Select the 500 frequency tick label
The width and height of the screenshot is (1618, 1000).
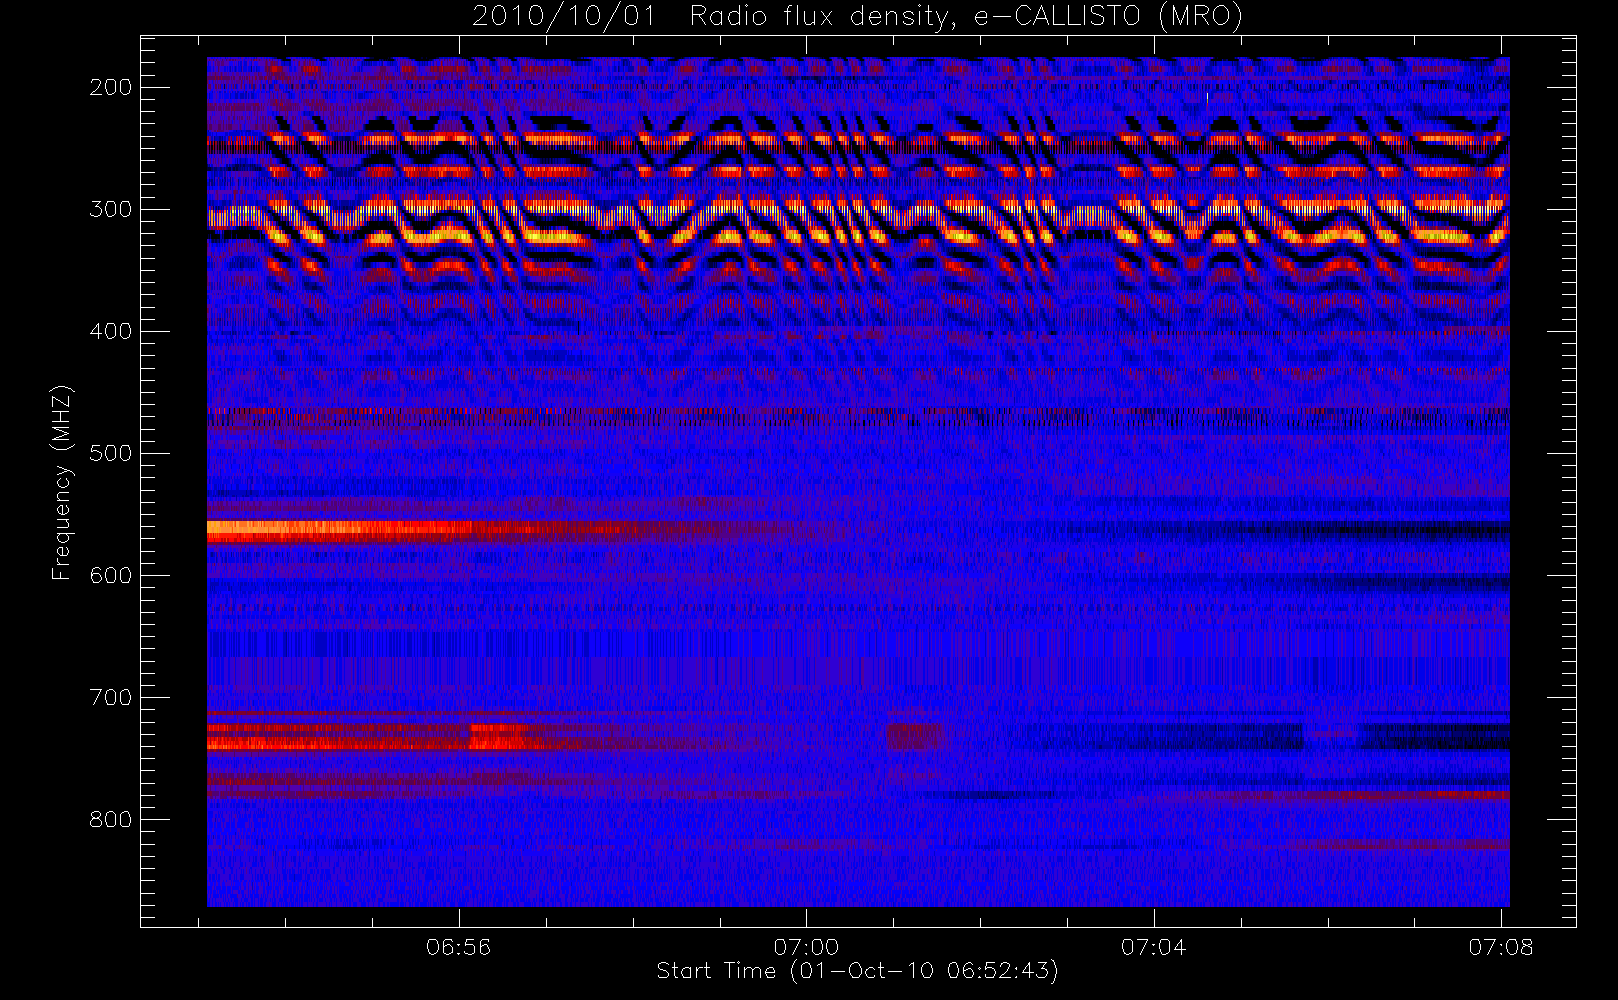111,453
